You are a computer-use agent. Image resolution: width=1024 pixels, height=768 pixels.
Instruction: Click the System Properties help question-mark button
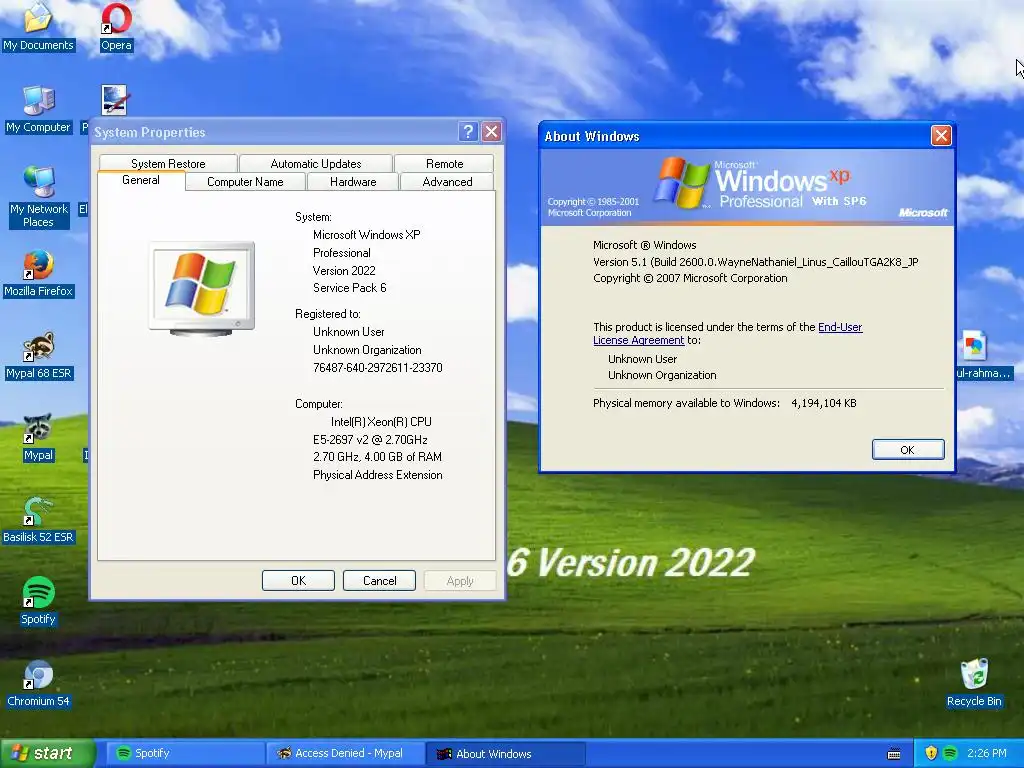point(468,132)
